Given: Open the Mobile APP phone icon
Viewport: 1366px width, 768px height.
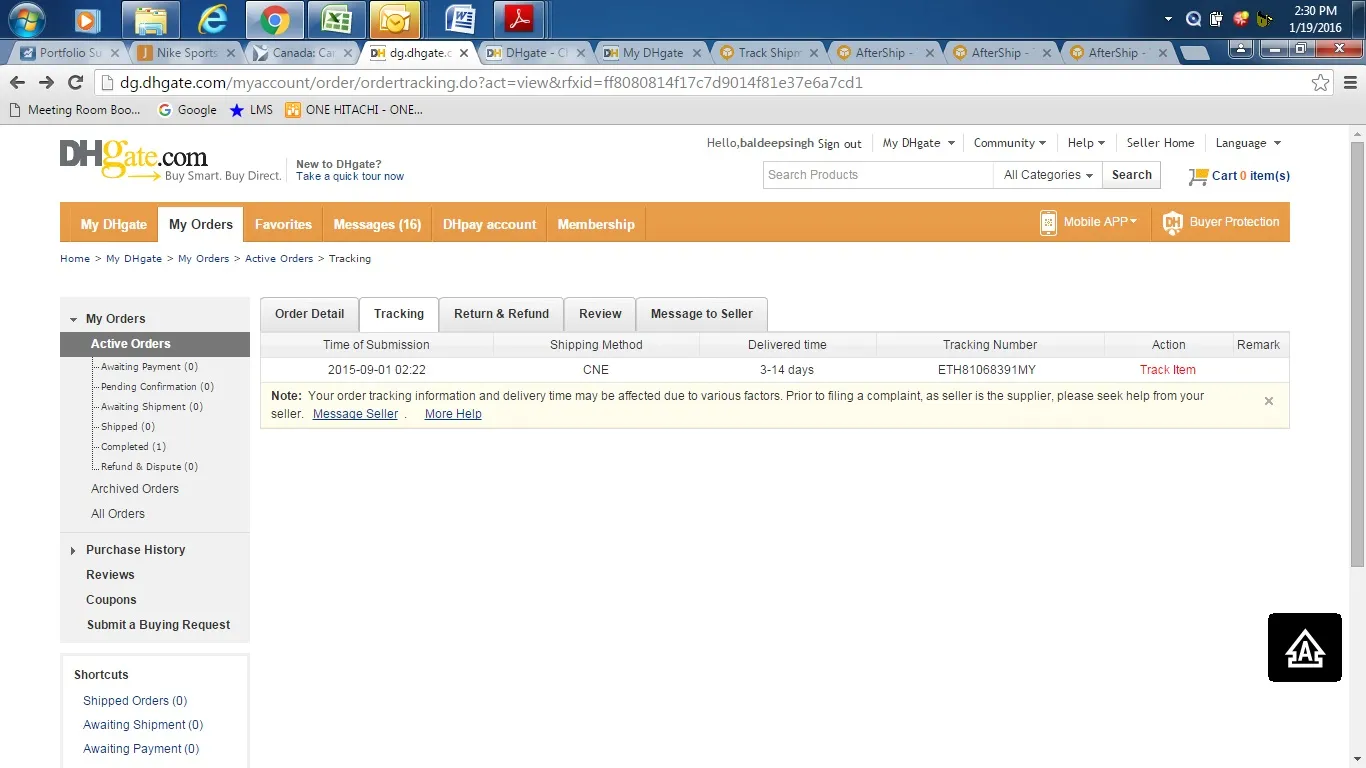Looking at the screenshot, I should coord(1048,223).
